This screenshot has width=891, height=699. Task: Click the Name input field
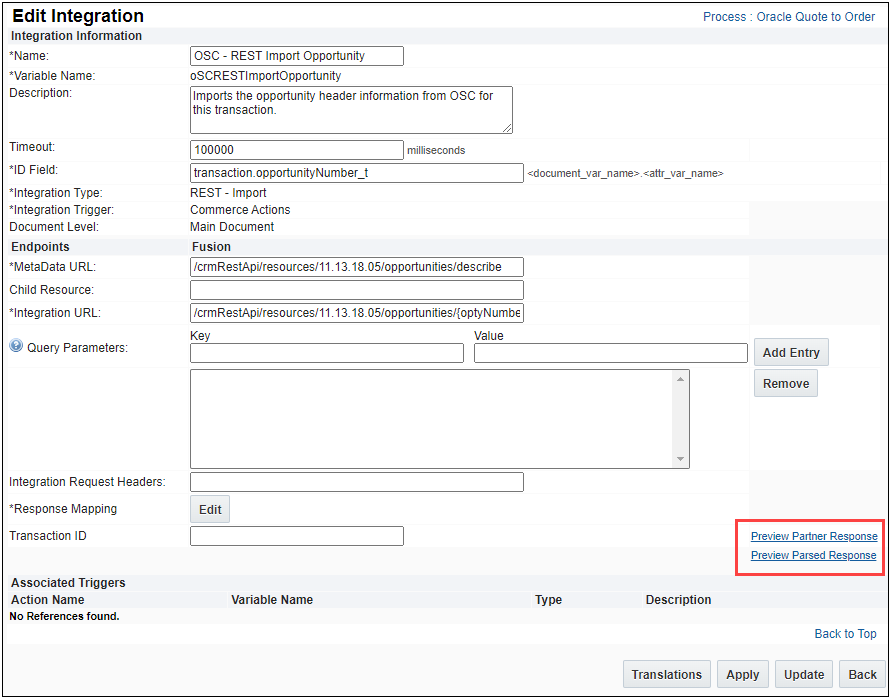tap(296, 56)
